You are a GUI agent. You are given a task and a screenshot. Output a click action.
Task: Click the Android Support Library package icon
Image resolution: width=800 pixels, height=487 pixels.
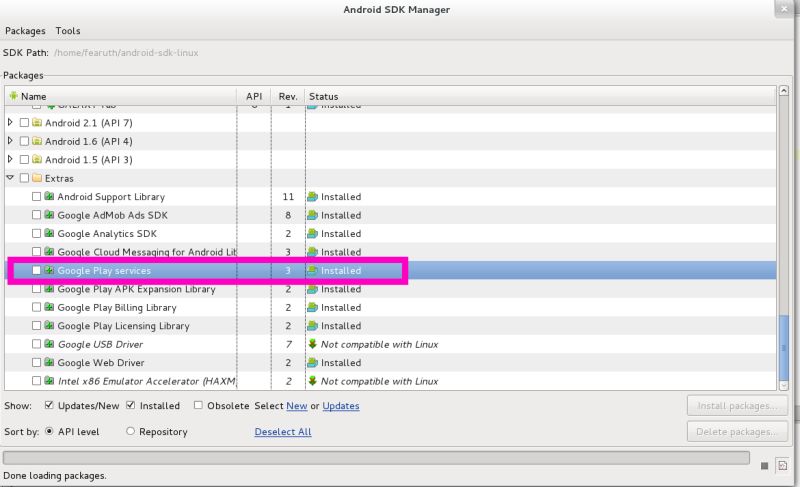point(49,196)
